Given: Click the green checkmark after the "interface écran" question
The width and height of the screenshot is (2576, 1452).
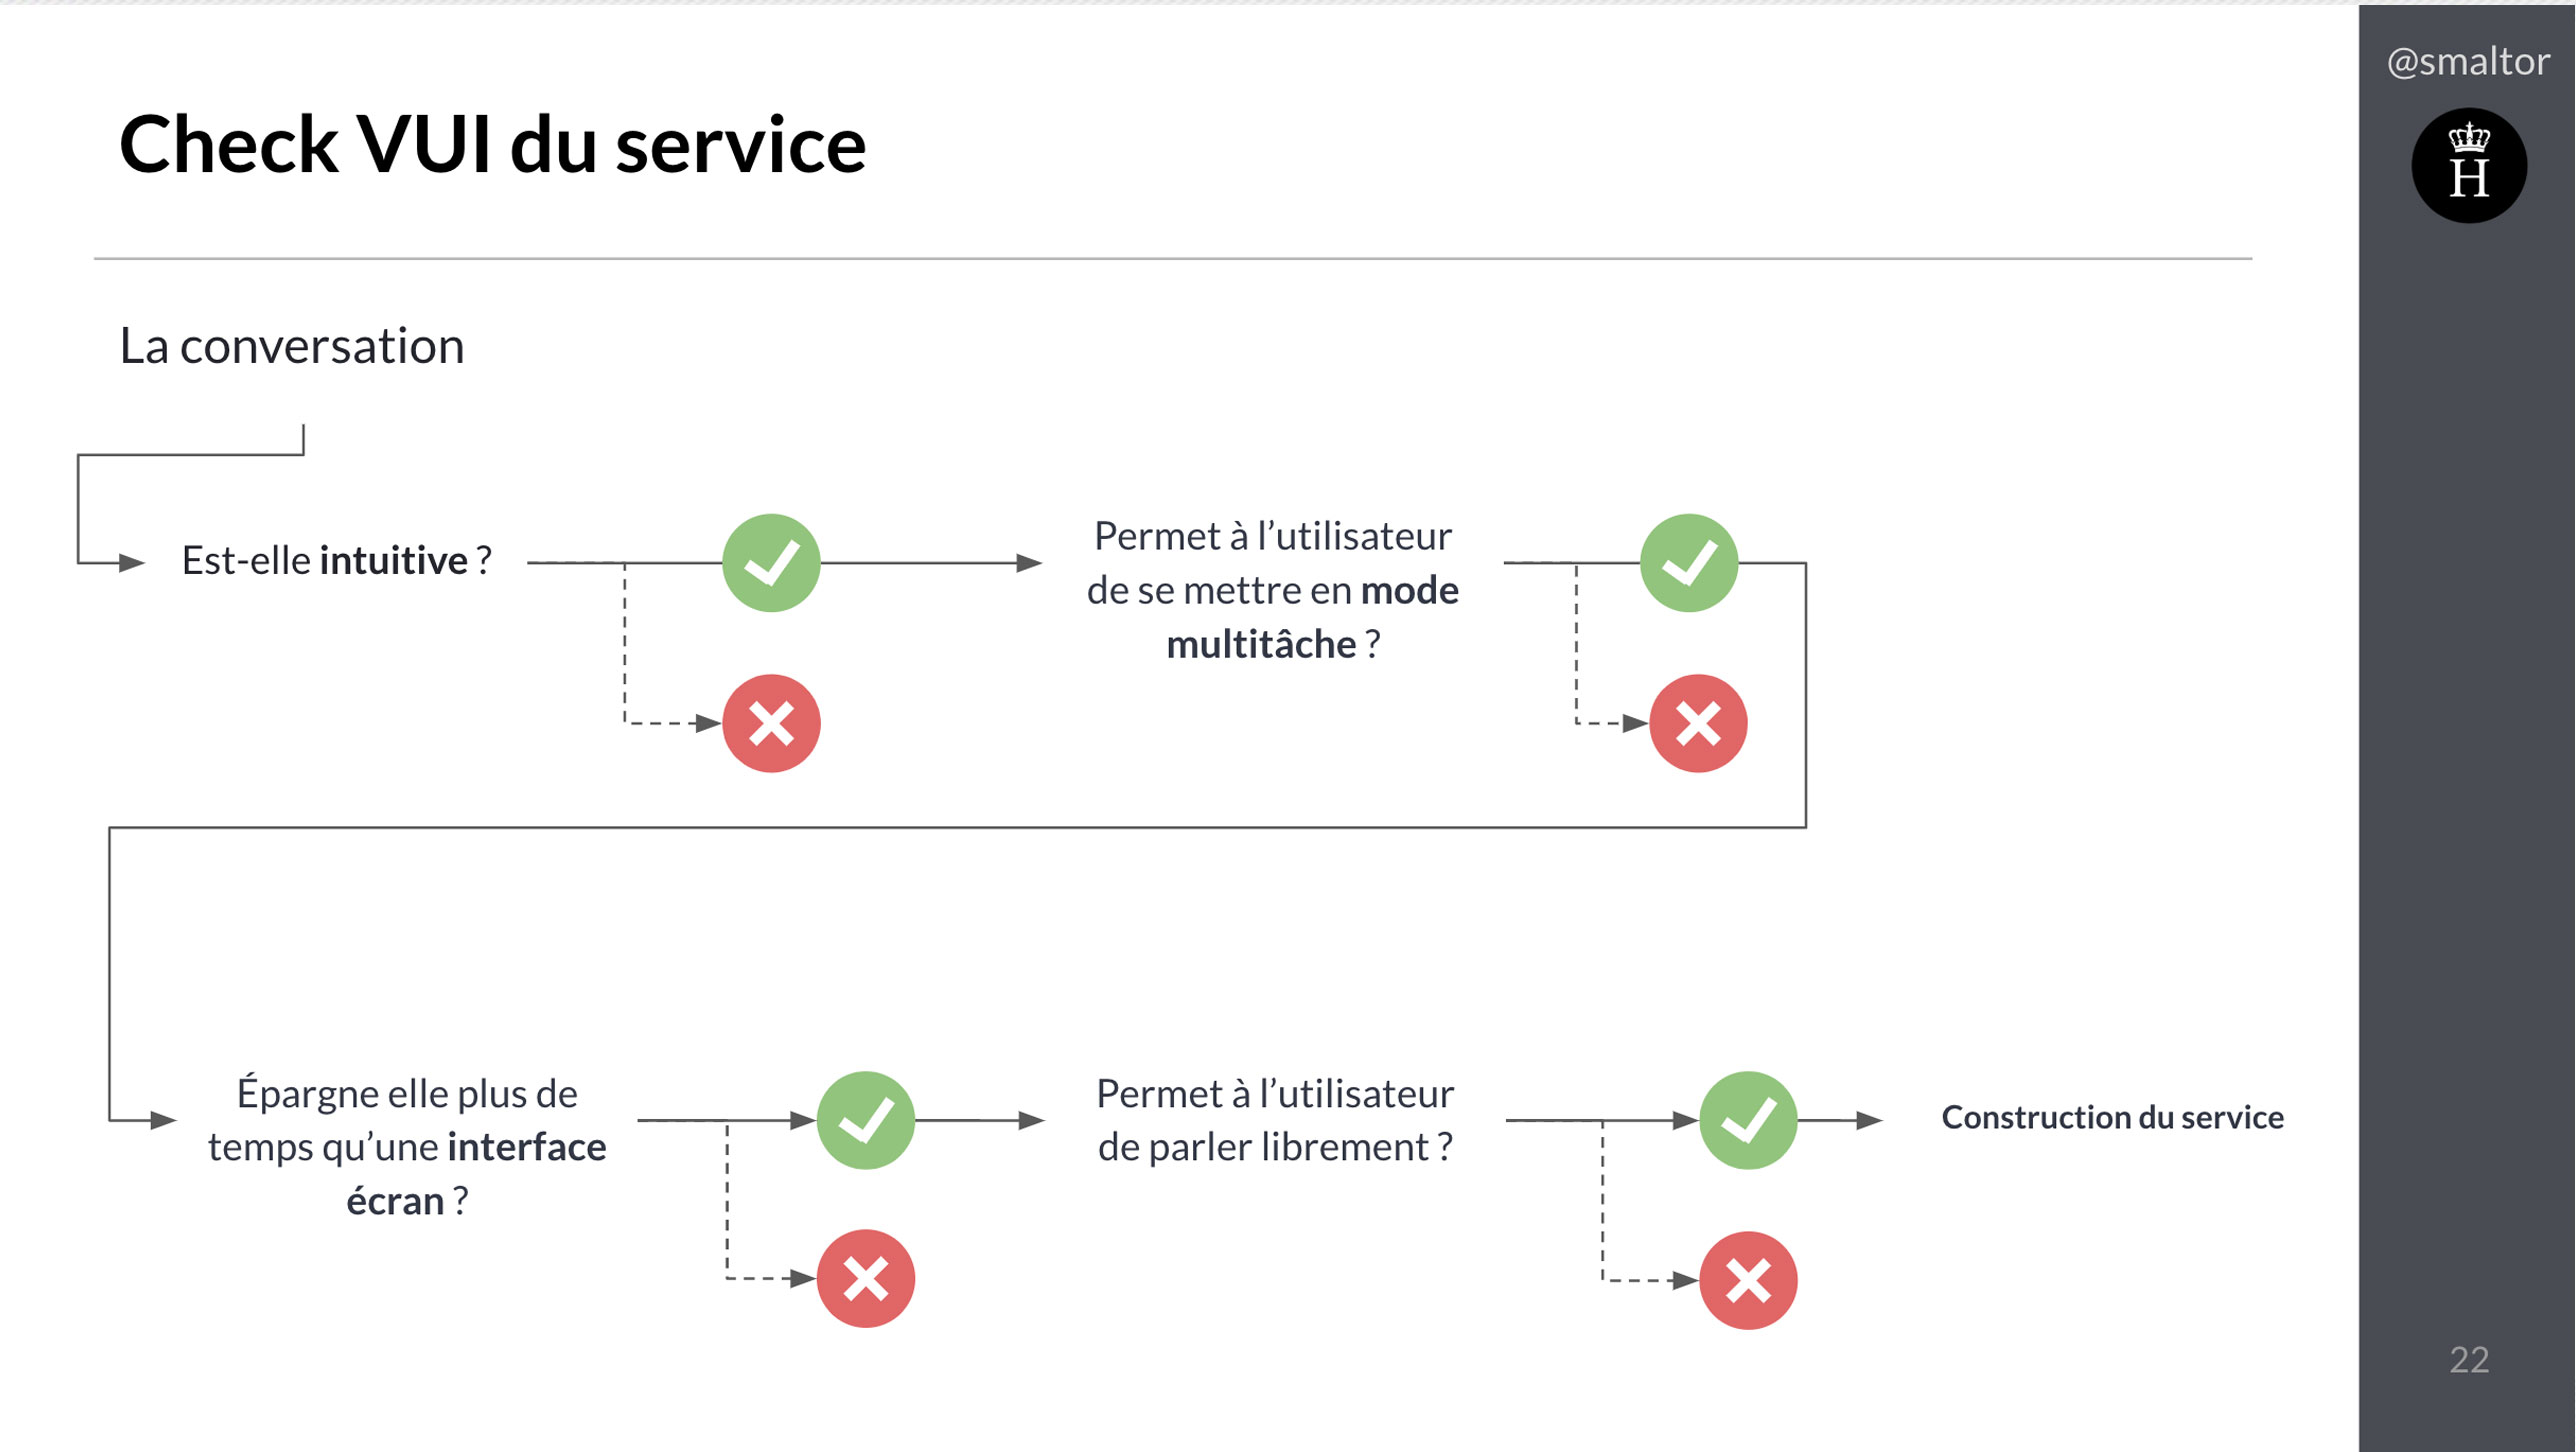Looking at the screenshot, I should pyautogui.click(x=865, y=1120).
